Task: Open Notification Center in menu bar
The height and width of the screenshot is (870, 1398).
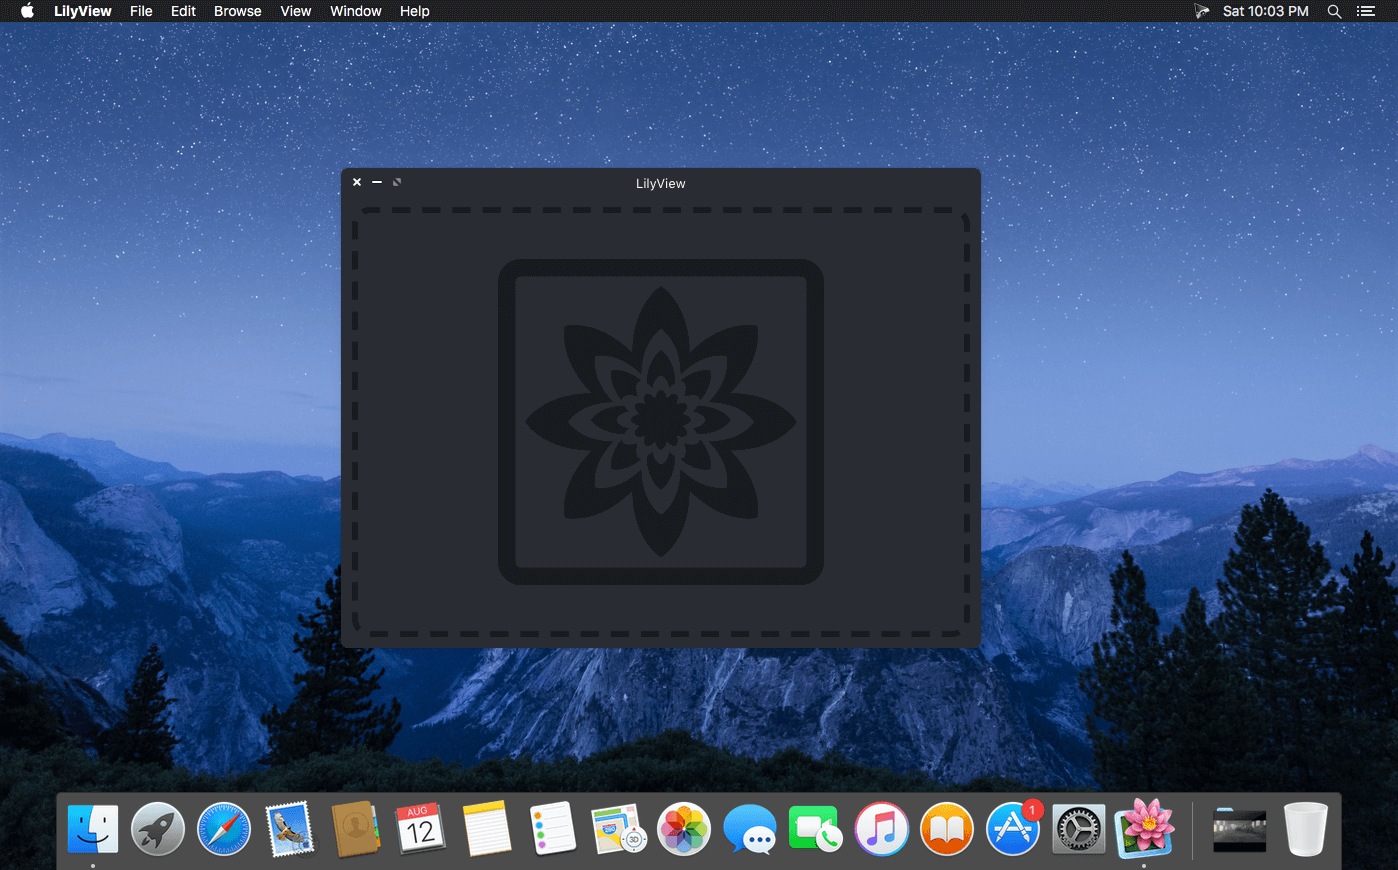Action: coord(1366,11)
